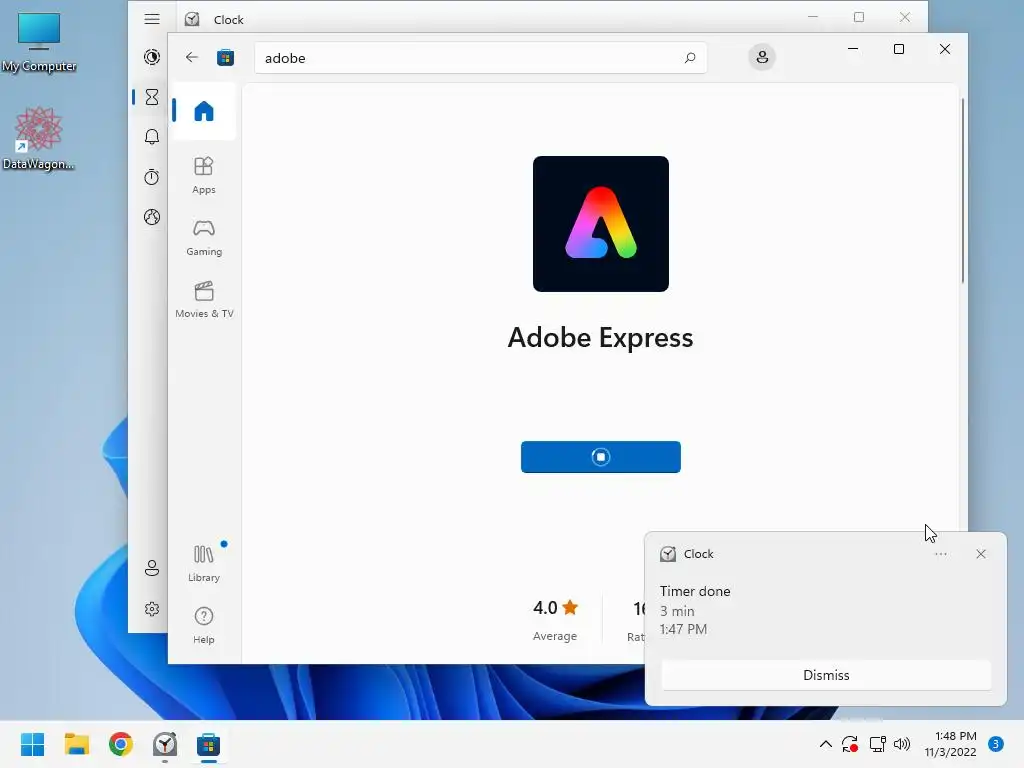Open Google Chrome from taskbar

click(121, 744)
